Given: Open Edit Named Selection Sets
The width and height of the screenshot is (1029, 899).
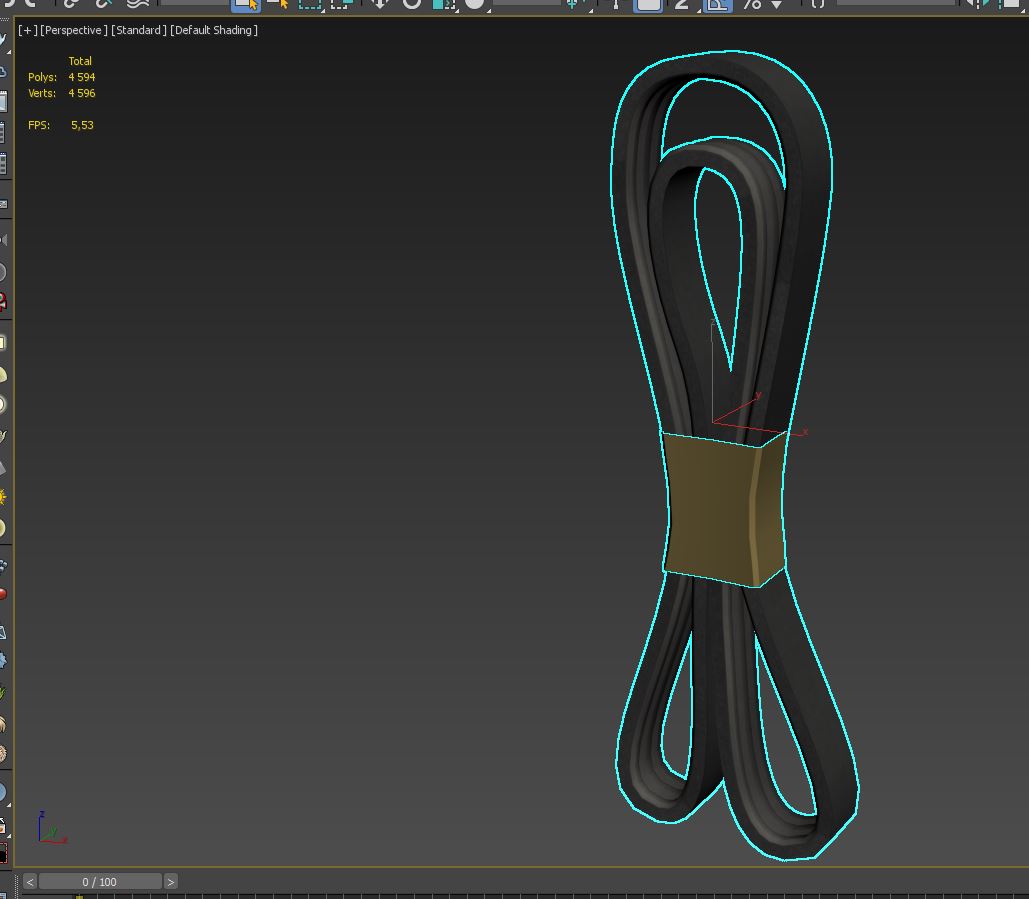Looking at the screenshot, I should [x=818, y=4].
